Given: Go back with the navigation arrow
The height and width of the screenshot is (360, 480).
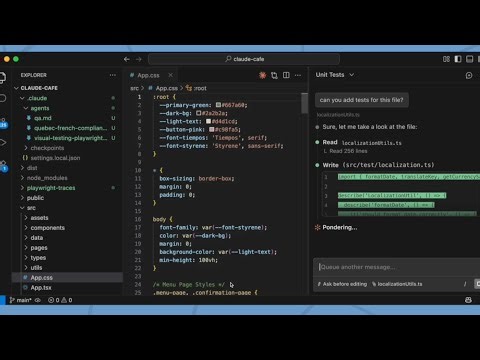Looking at the screenshot, I should click(x=127, y=59).
